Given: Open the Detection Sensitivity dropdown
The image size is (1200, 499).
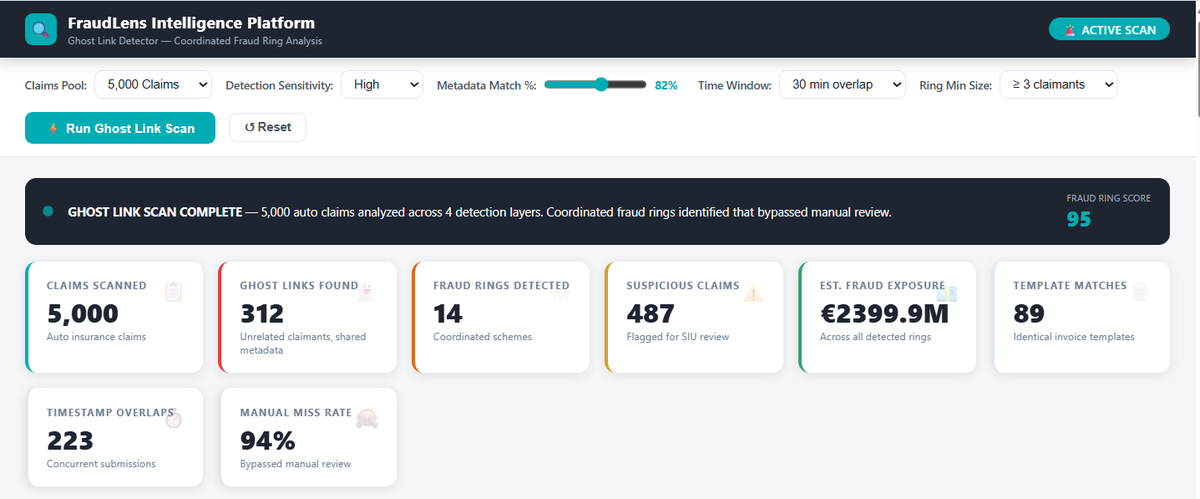Looking at the screenshot, I should tap(382, 85).
